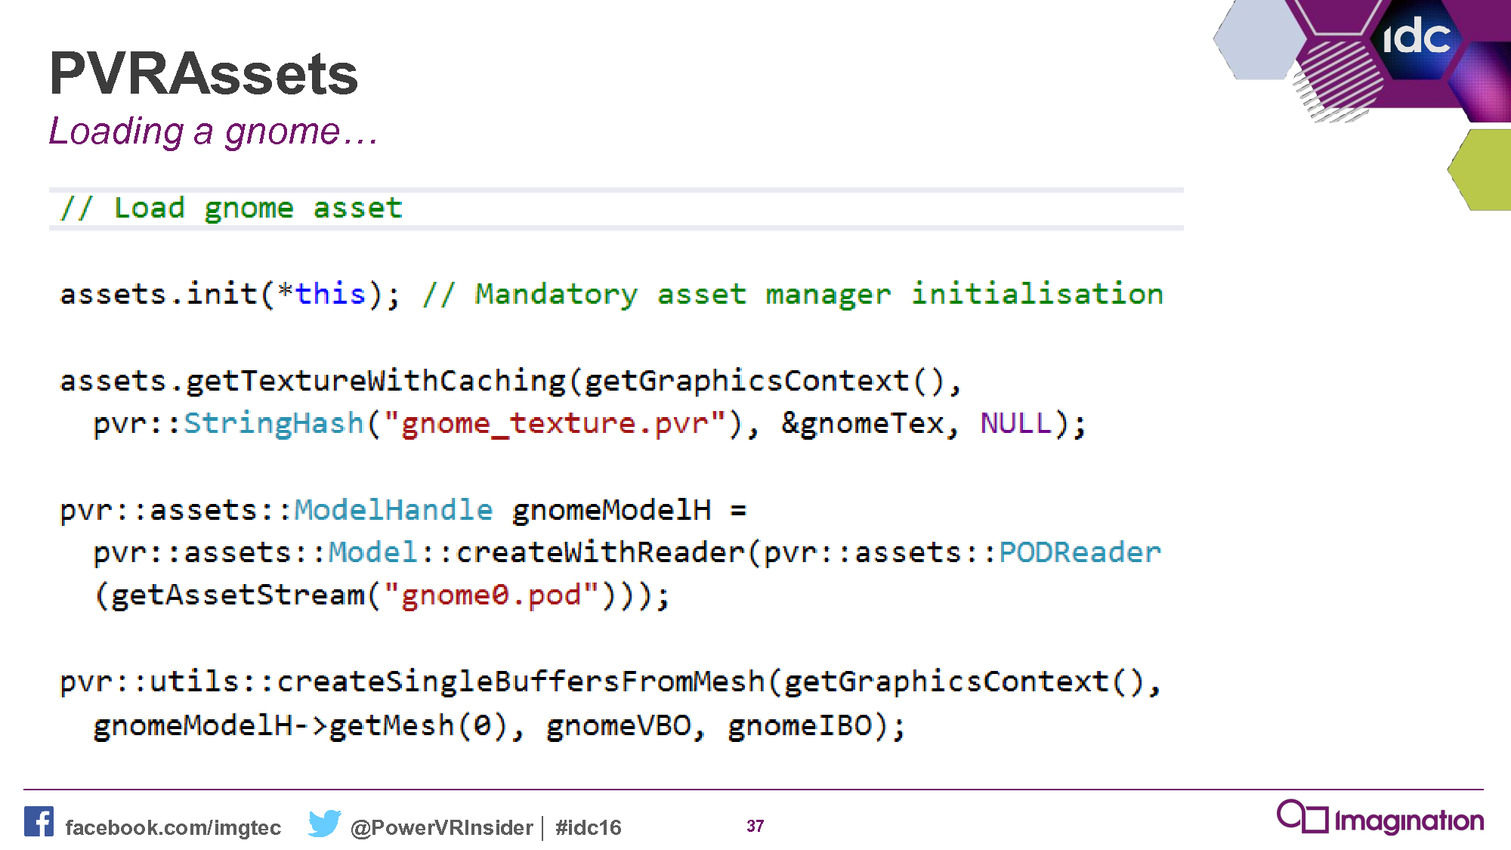
Task: Click the PODReader class name
Action: click(x=1079, y=553)
